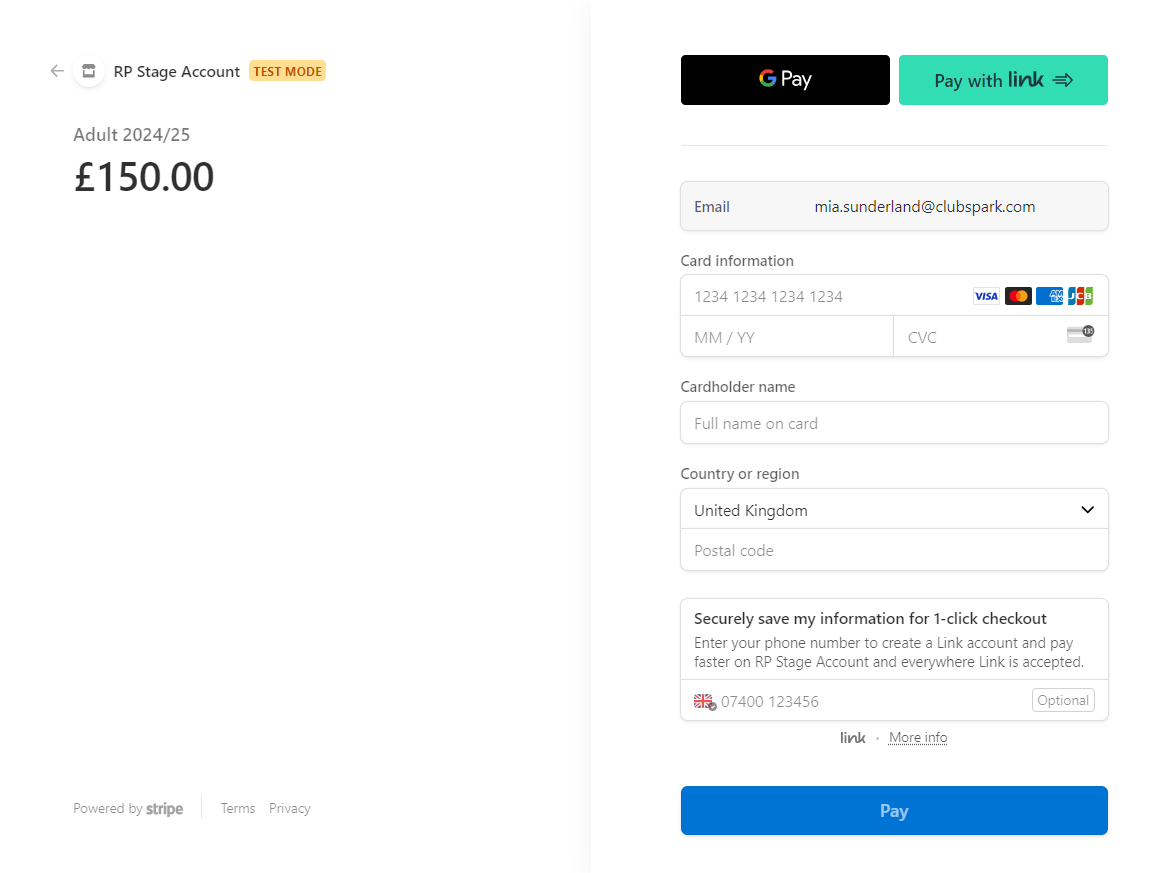
Task: Click the United Kingdom dropdown chevron
Action: click(x=1088, y=510)
